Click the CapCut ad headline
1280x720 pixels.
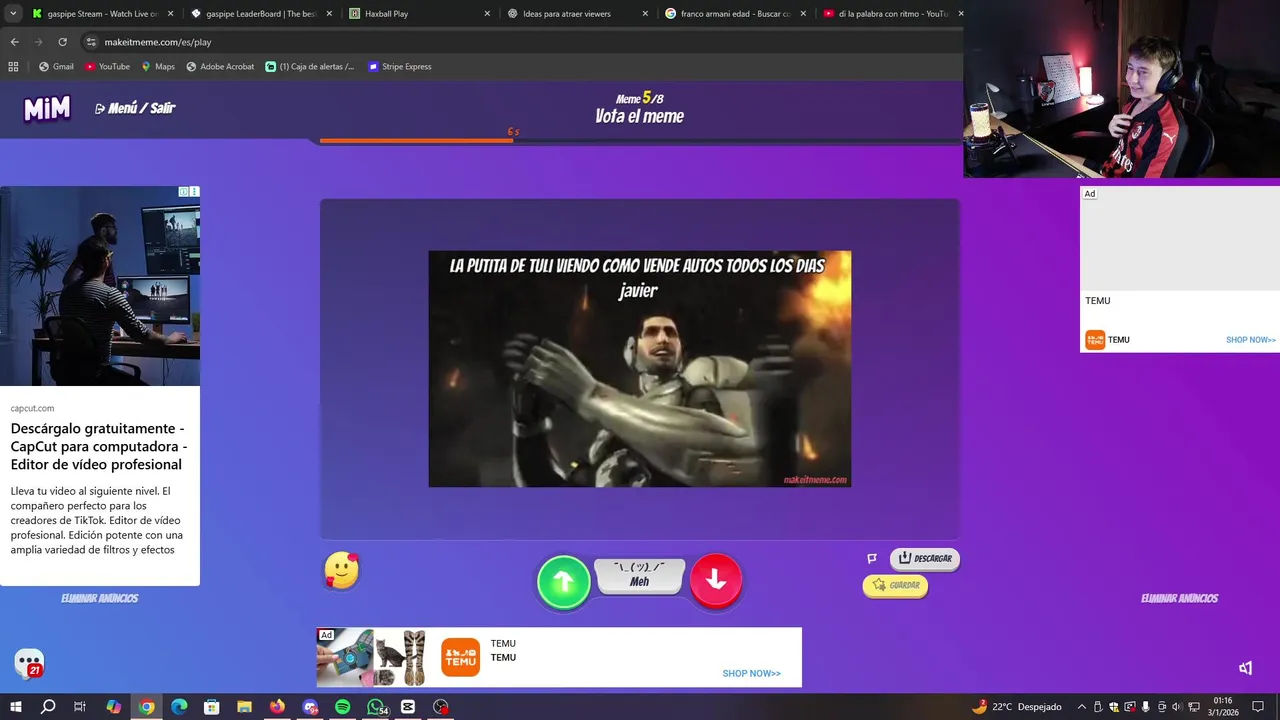(99, 446)
